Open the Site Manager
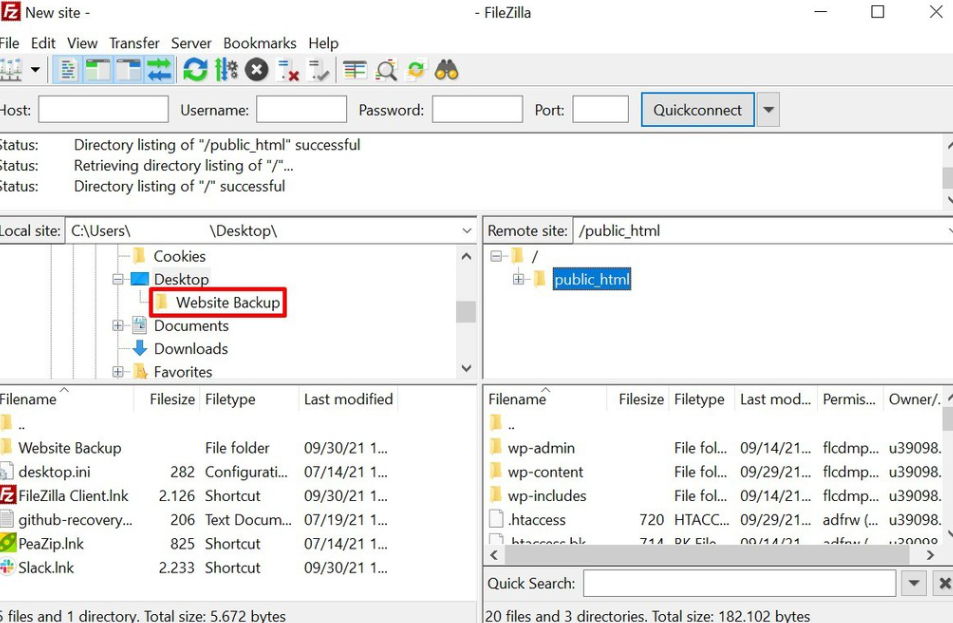The width and height of the screenshot is (953, 623). (14, 70)
